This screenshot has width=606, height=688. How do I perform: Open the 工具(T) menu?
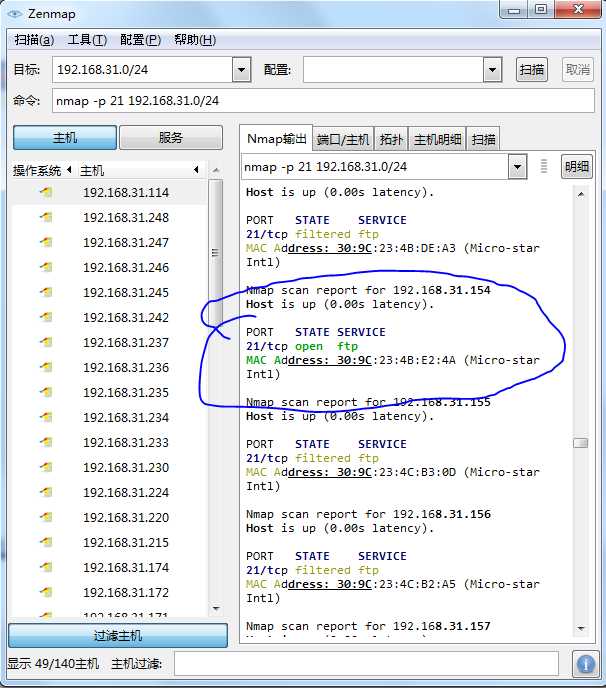click(87, 40)
